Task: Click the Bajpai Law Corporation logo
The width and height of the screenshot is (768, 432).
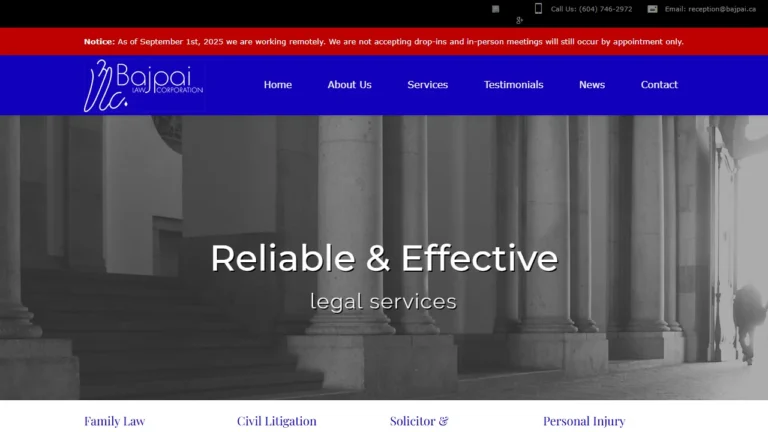Action: (143, 86)
